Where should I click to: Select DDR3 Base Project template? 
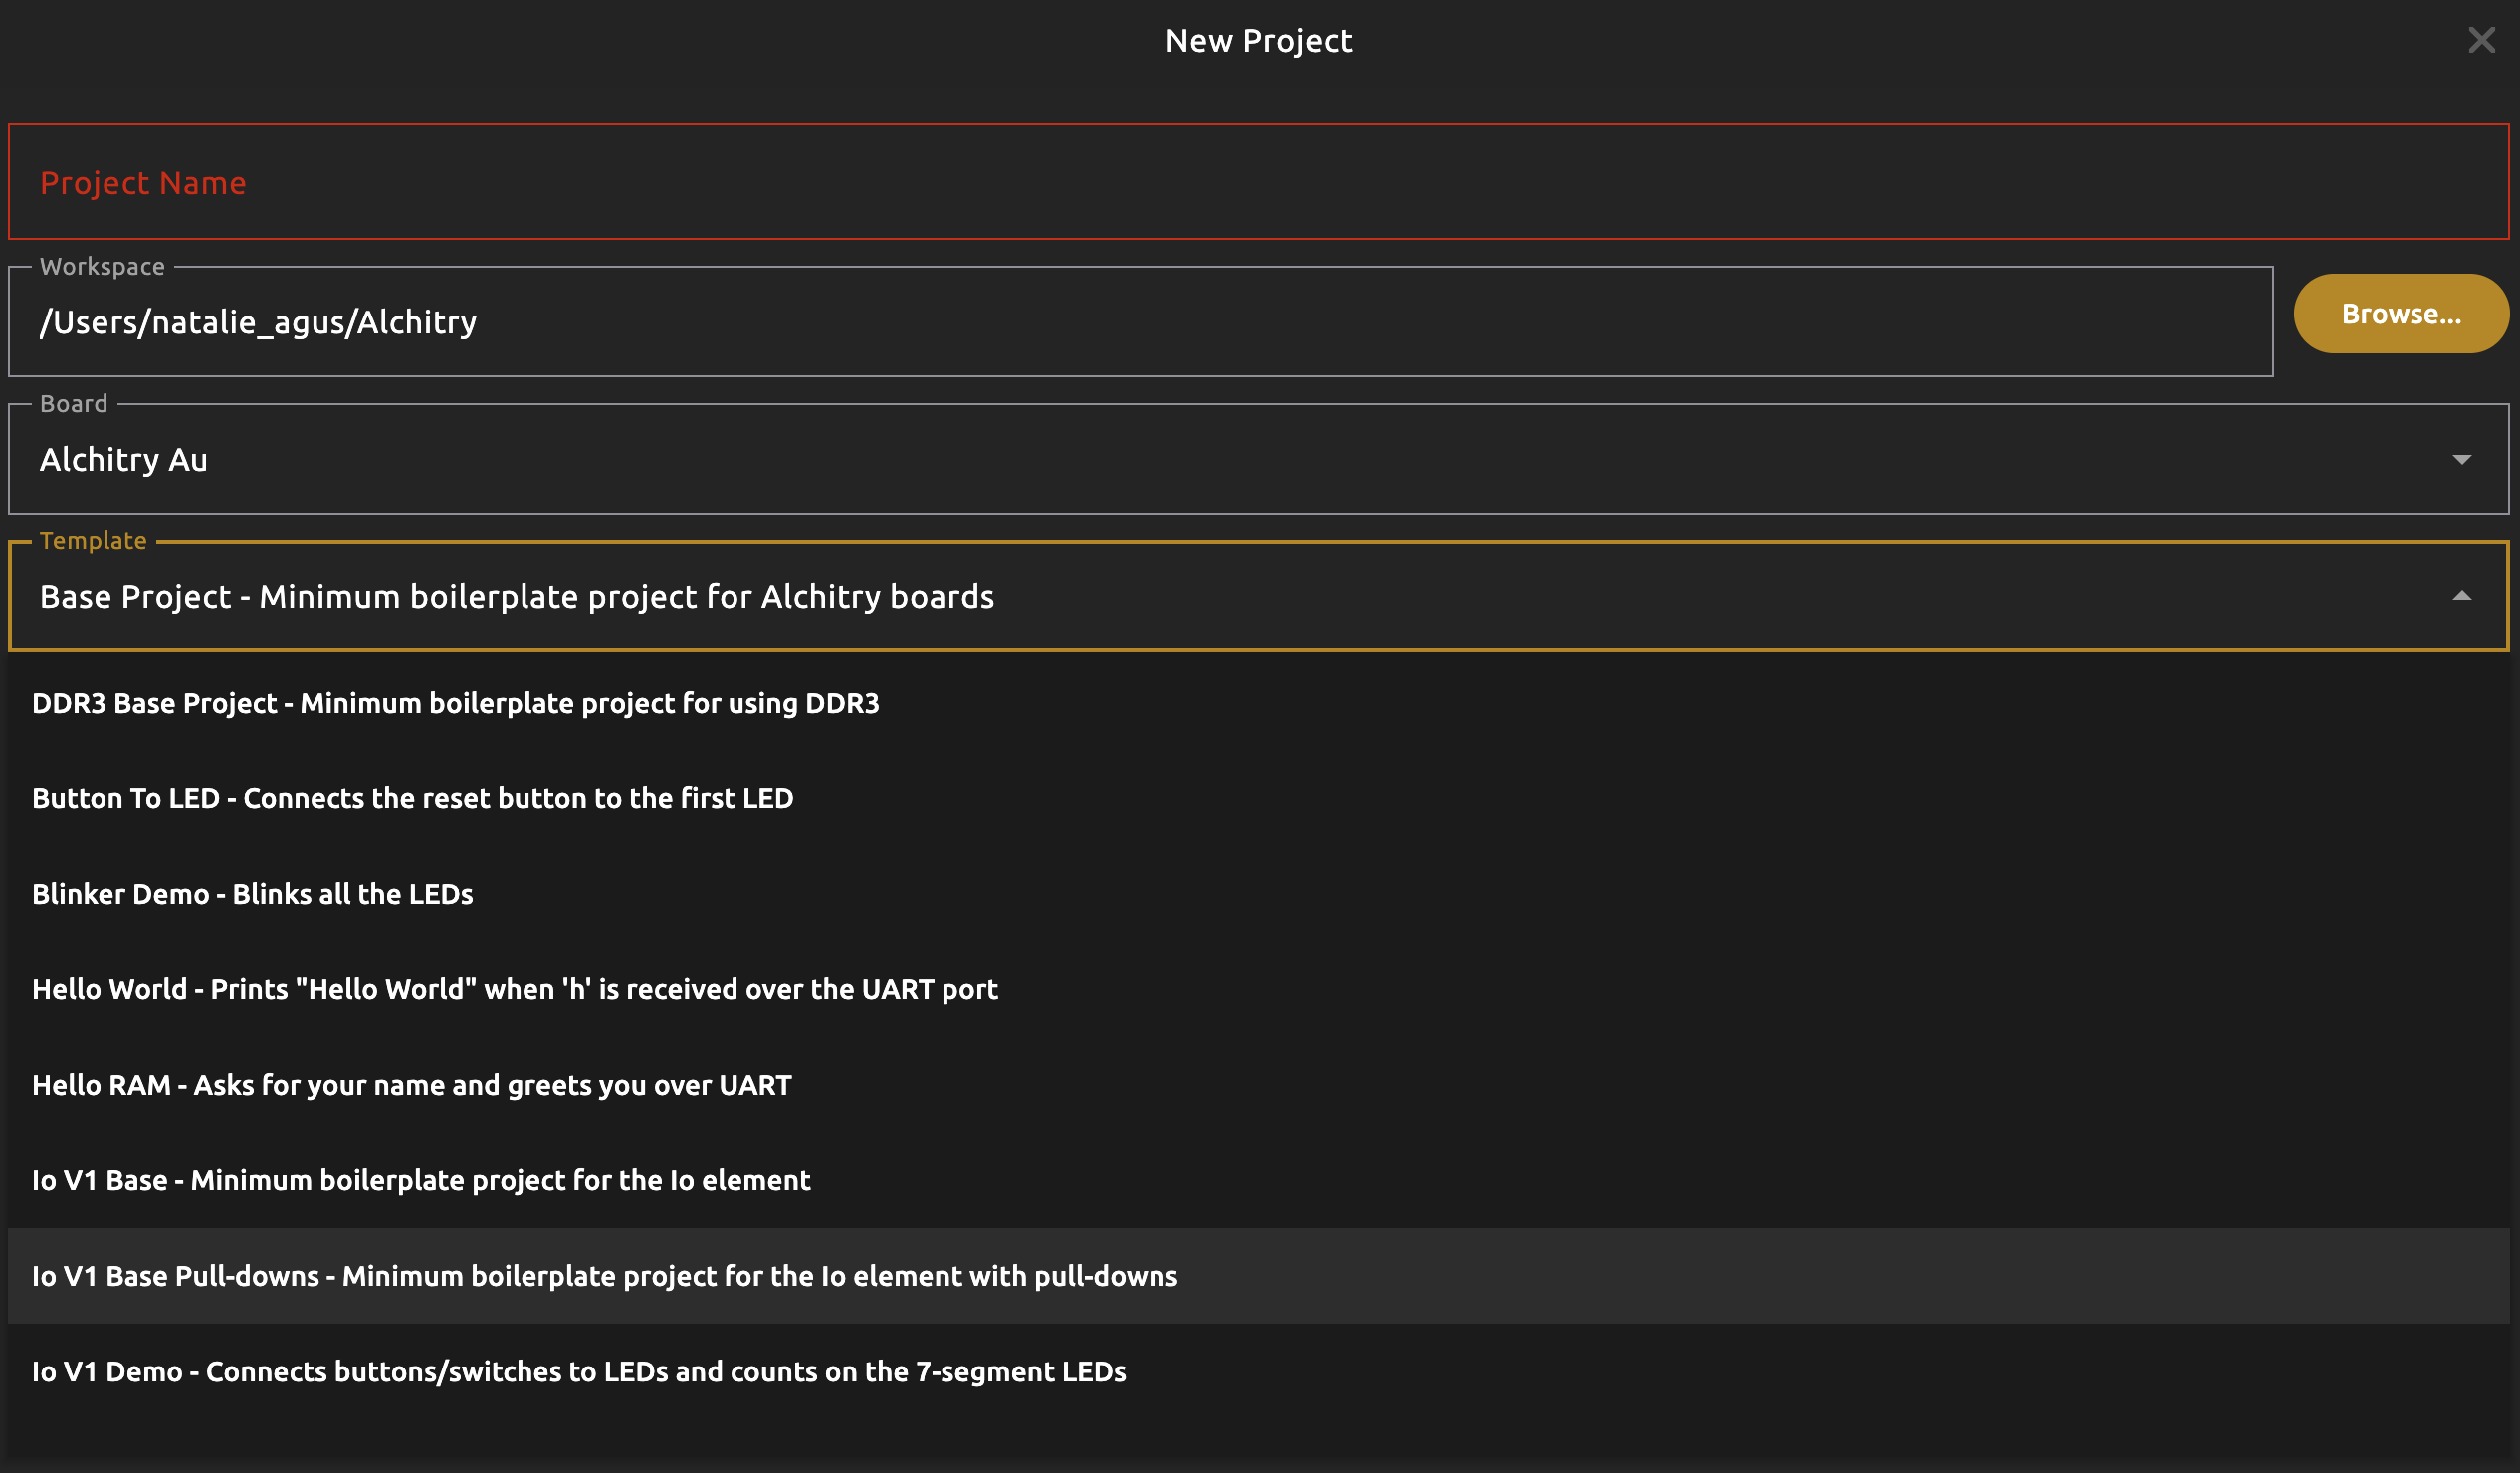456,703
